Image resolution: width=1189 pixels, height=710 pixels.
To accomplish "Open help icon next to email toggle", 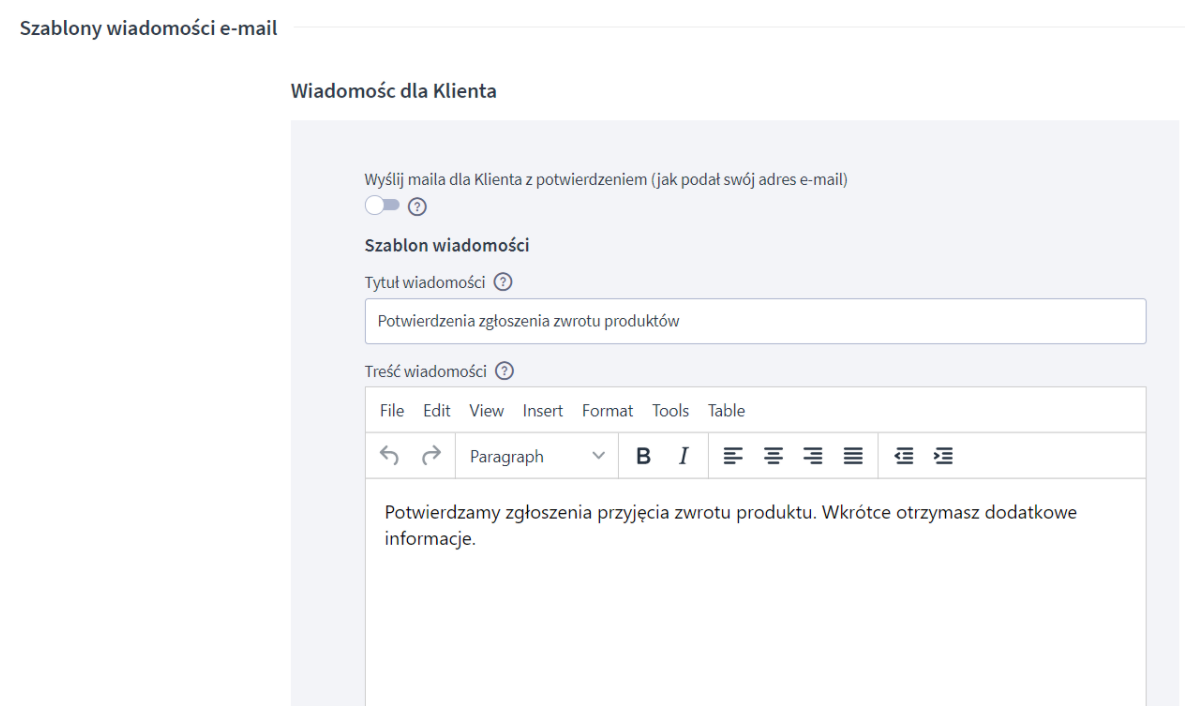I will coord(418,206).
